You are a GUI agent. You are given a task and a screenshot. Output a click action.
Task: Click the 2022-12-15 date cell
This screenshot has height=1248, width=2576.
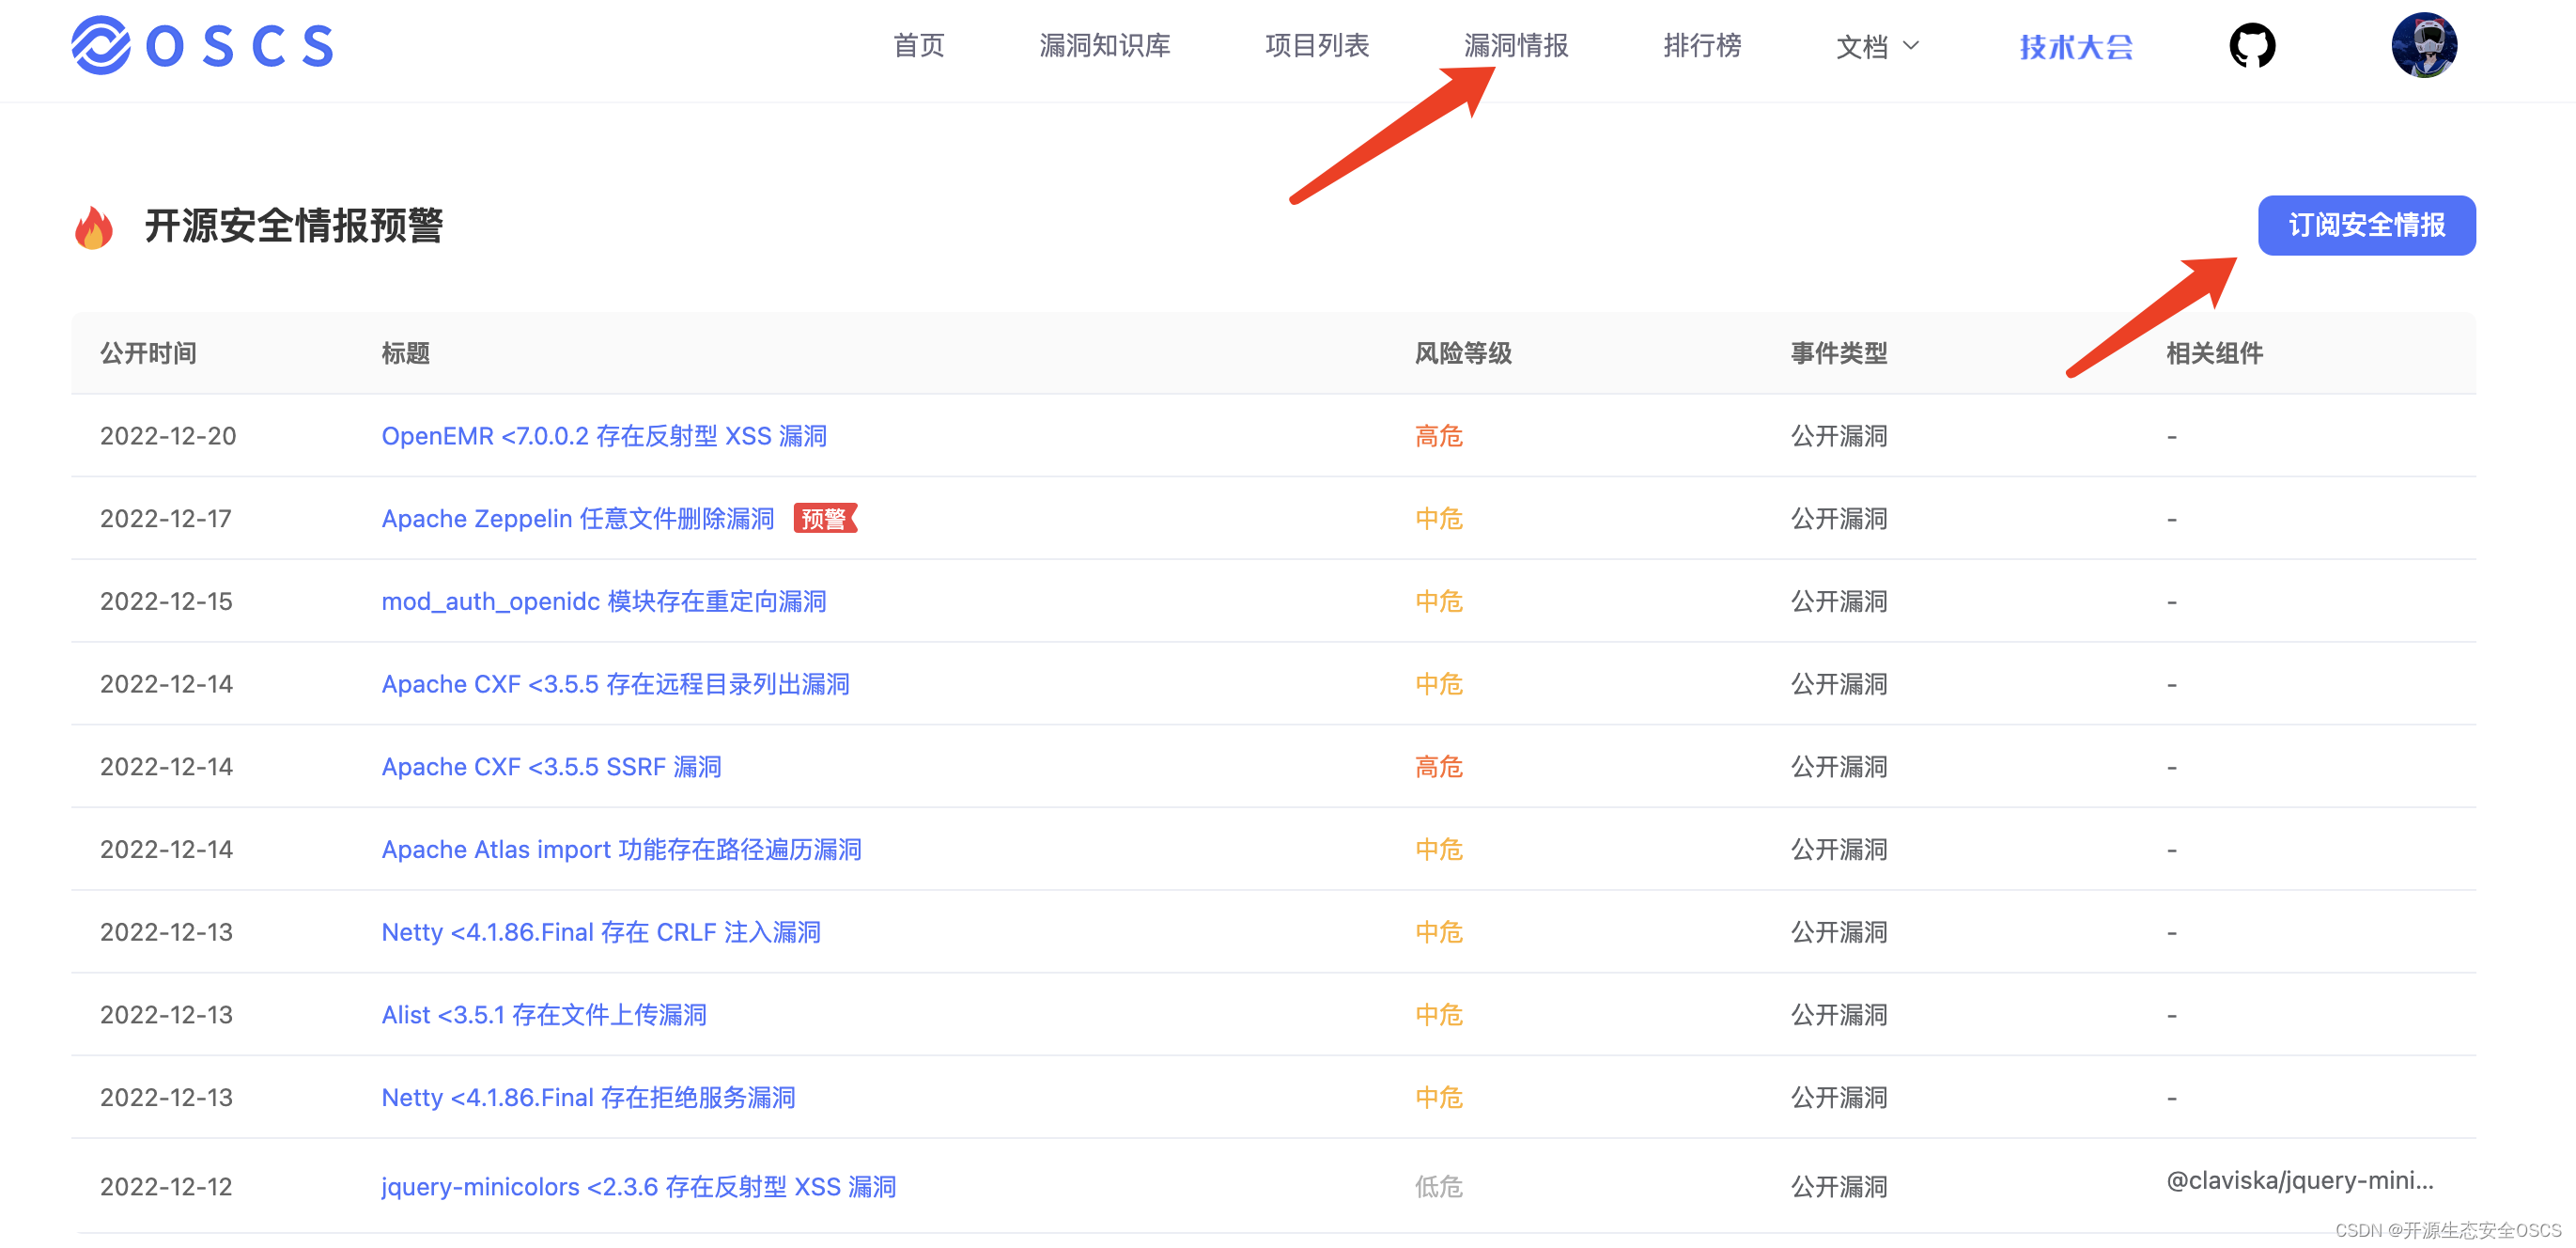[x=166, y=601]
